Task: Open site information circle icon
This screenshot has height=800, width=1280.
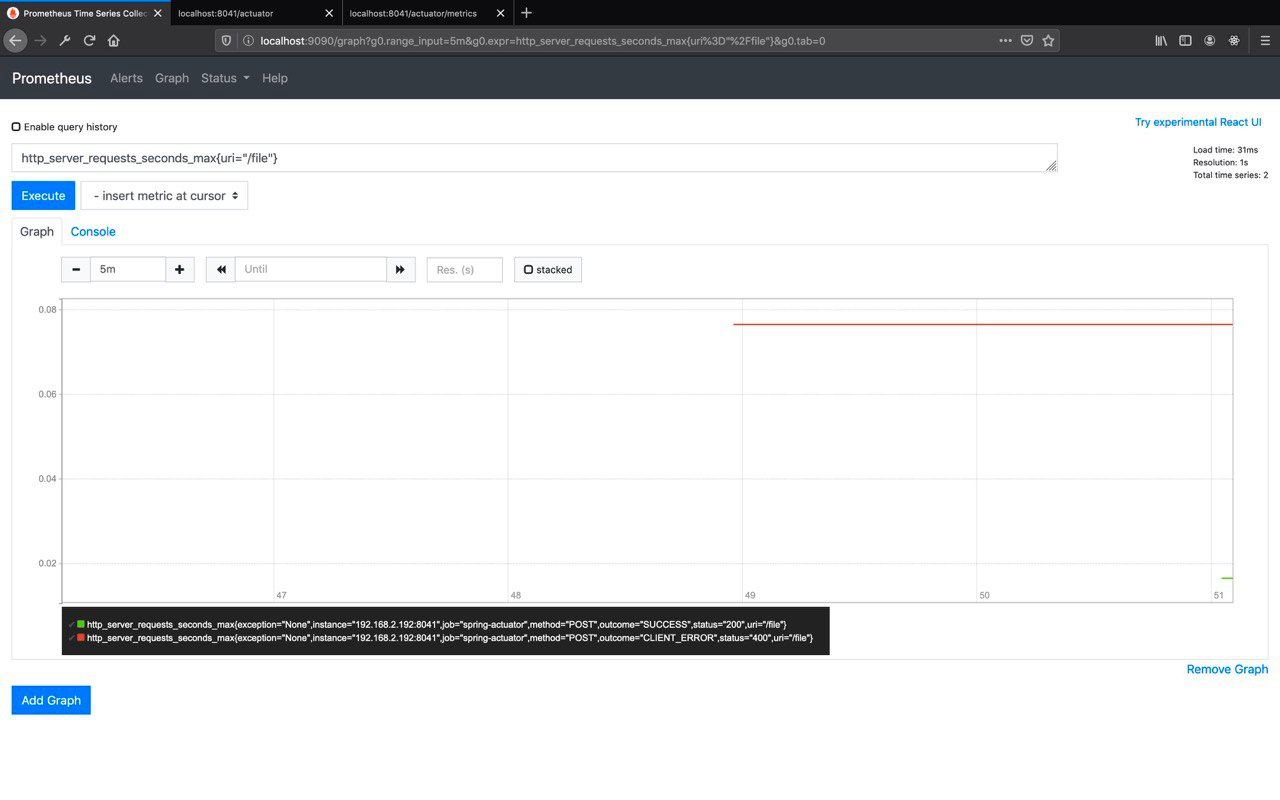Action: (248, 41)
